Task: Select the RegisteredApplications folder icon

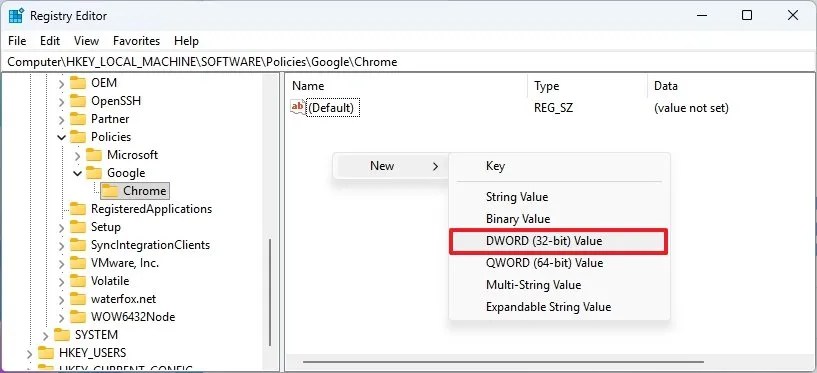Action: [x=78, y=209]
